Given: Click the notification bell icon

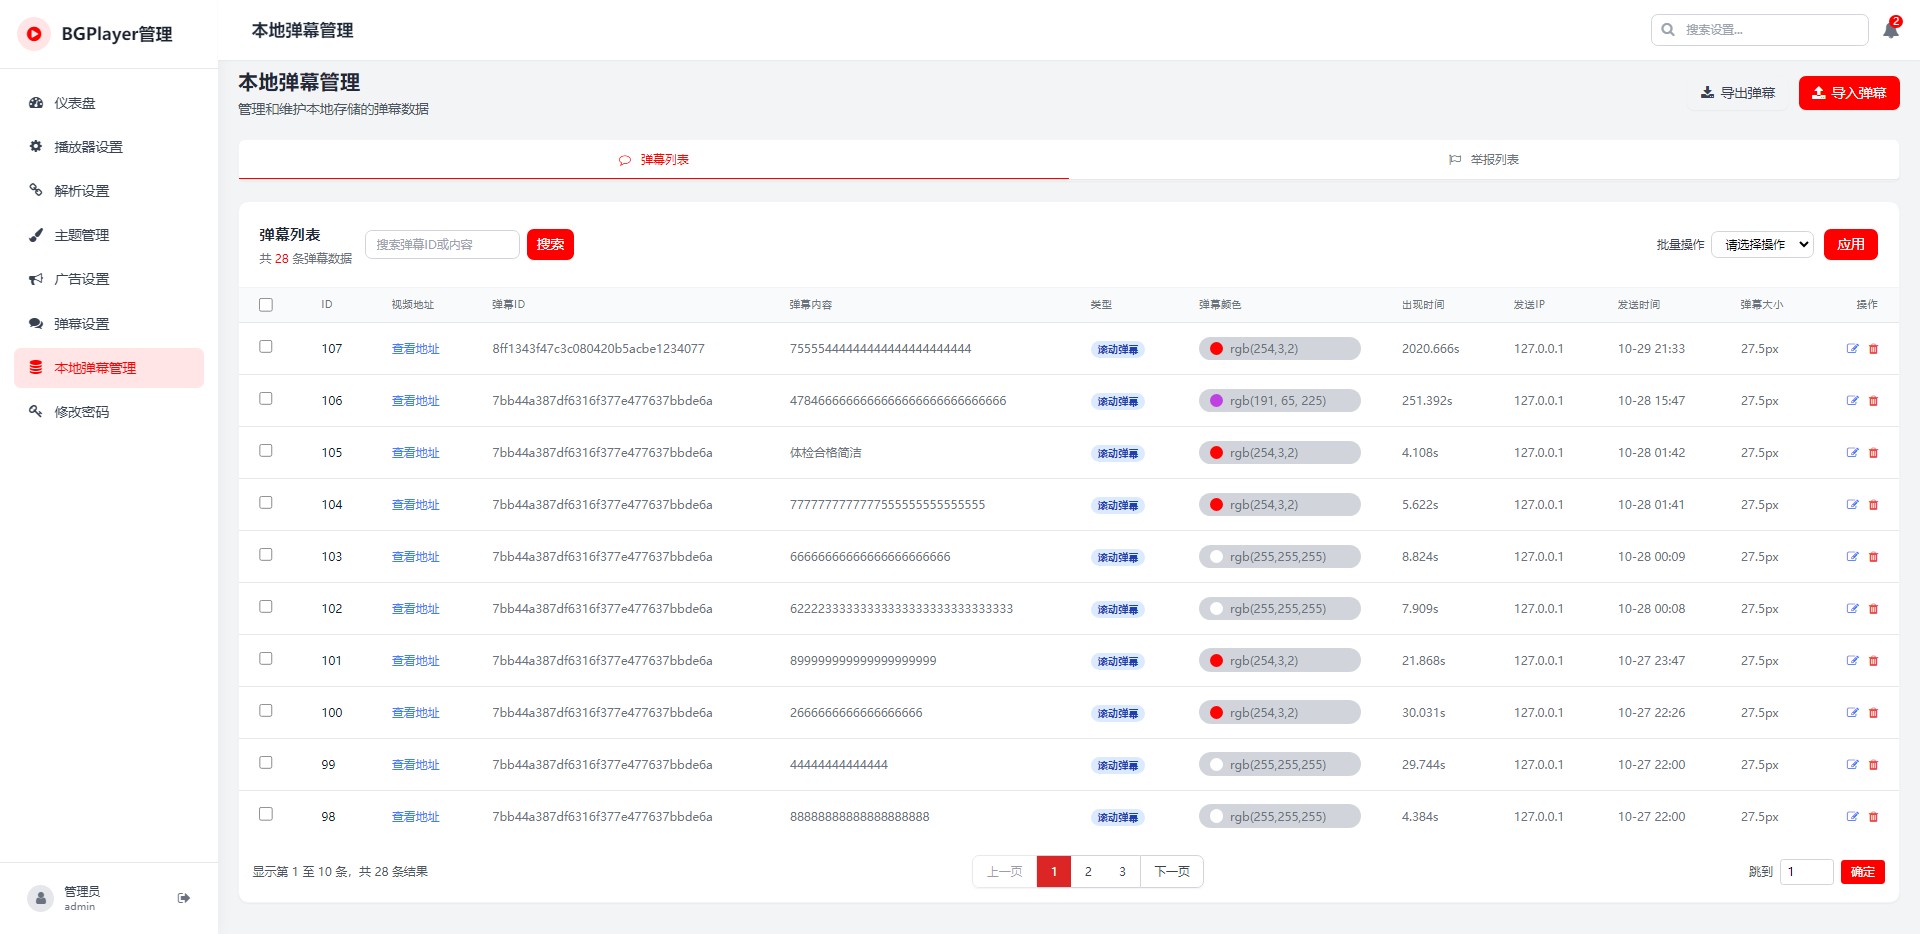Looking at the screenshot, I should pyautogui.click(x=1890, y=30).
